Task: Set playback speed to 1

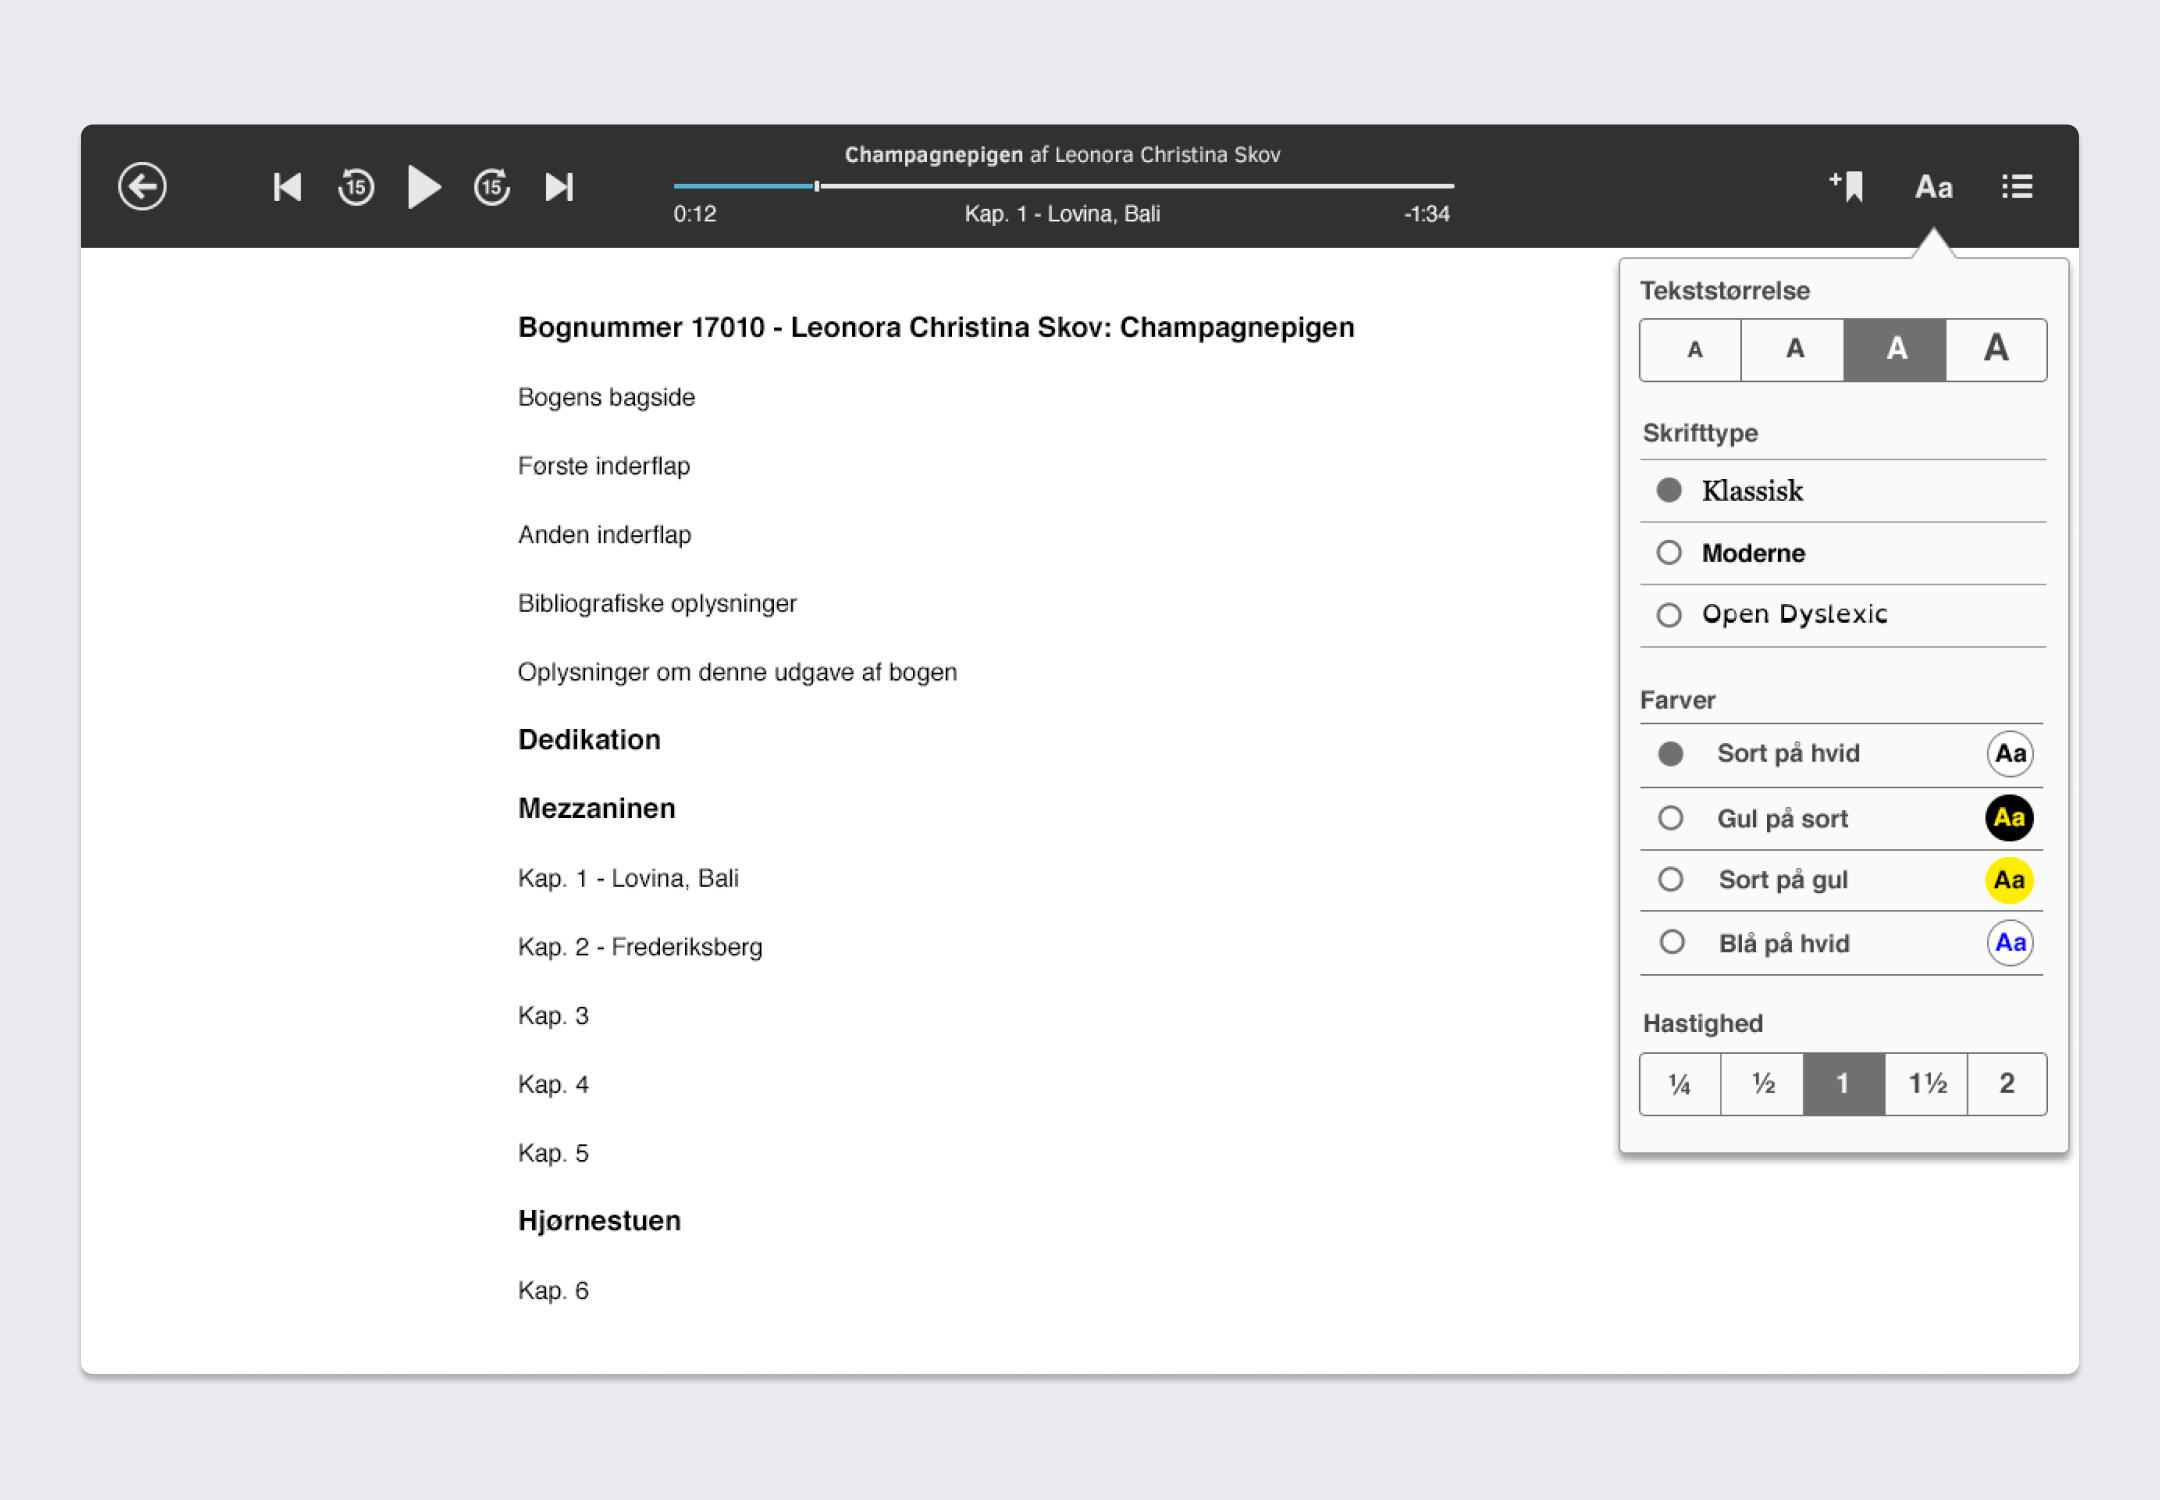Action: pyautogui.click(x=1844, y=1084)
